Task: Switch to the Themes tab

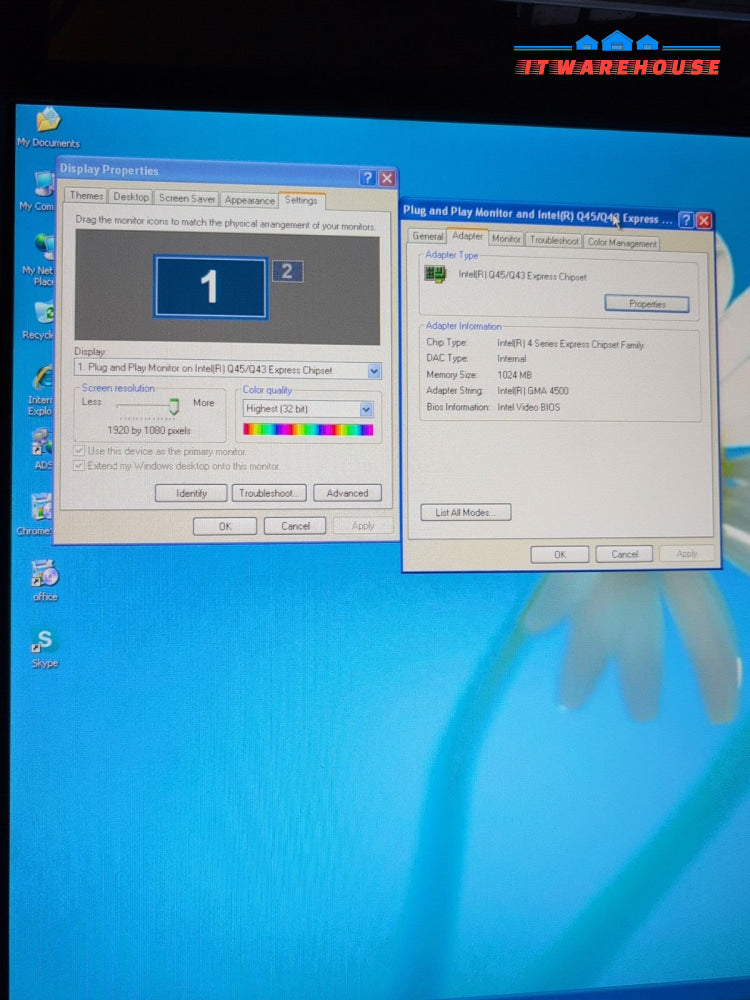Action: [86, 196]
